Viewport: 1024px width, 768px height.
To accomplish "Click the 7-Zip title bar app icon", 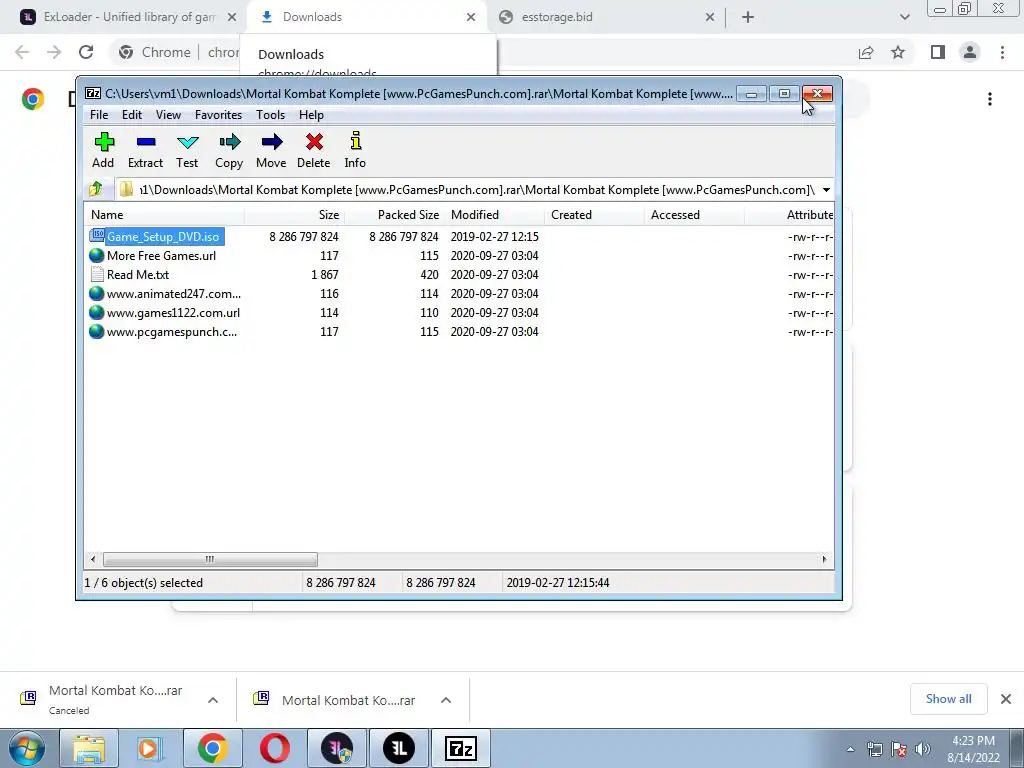I will (x=93, y=93).
